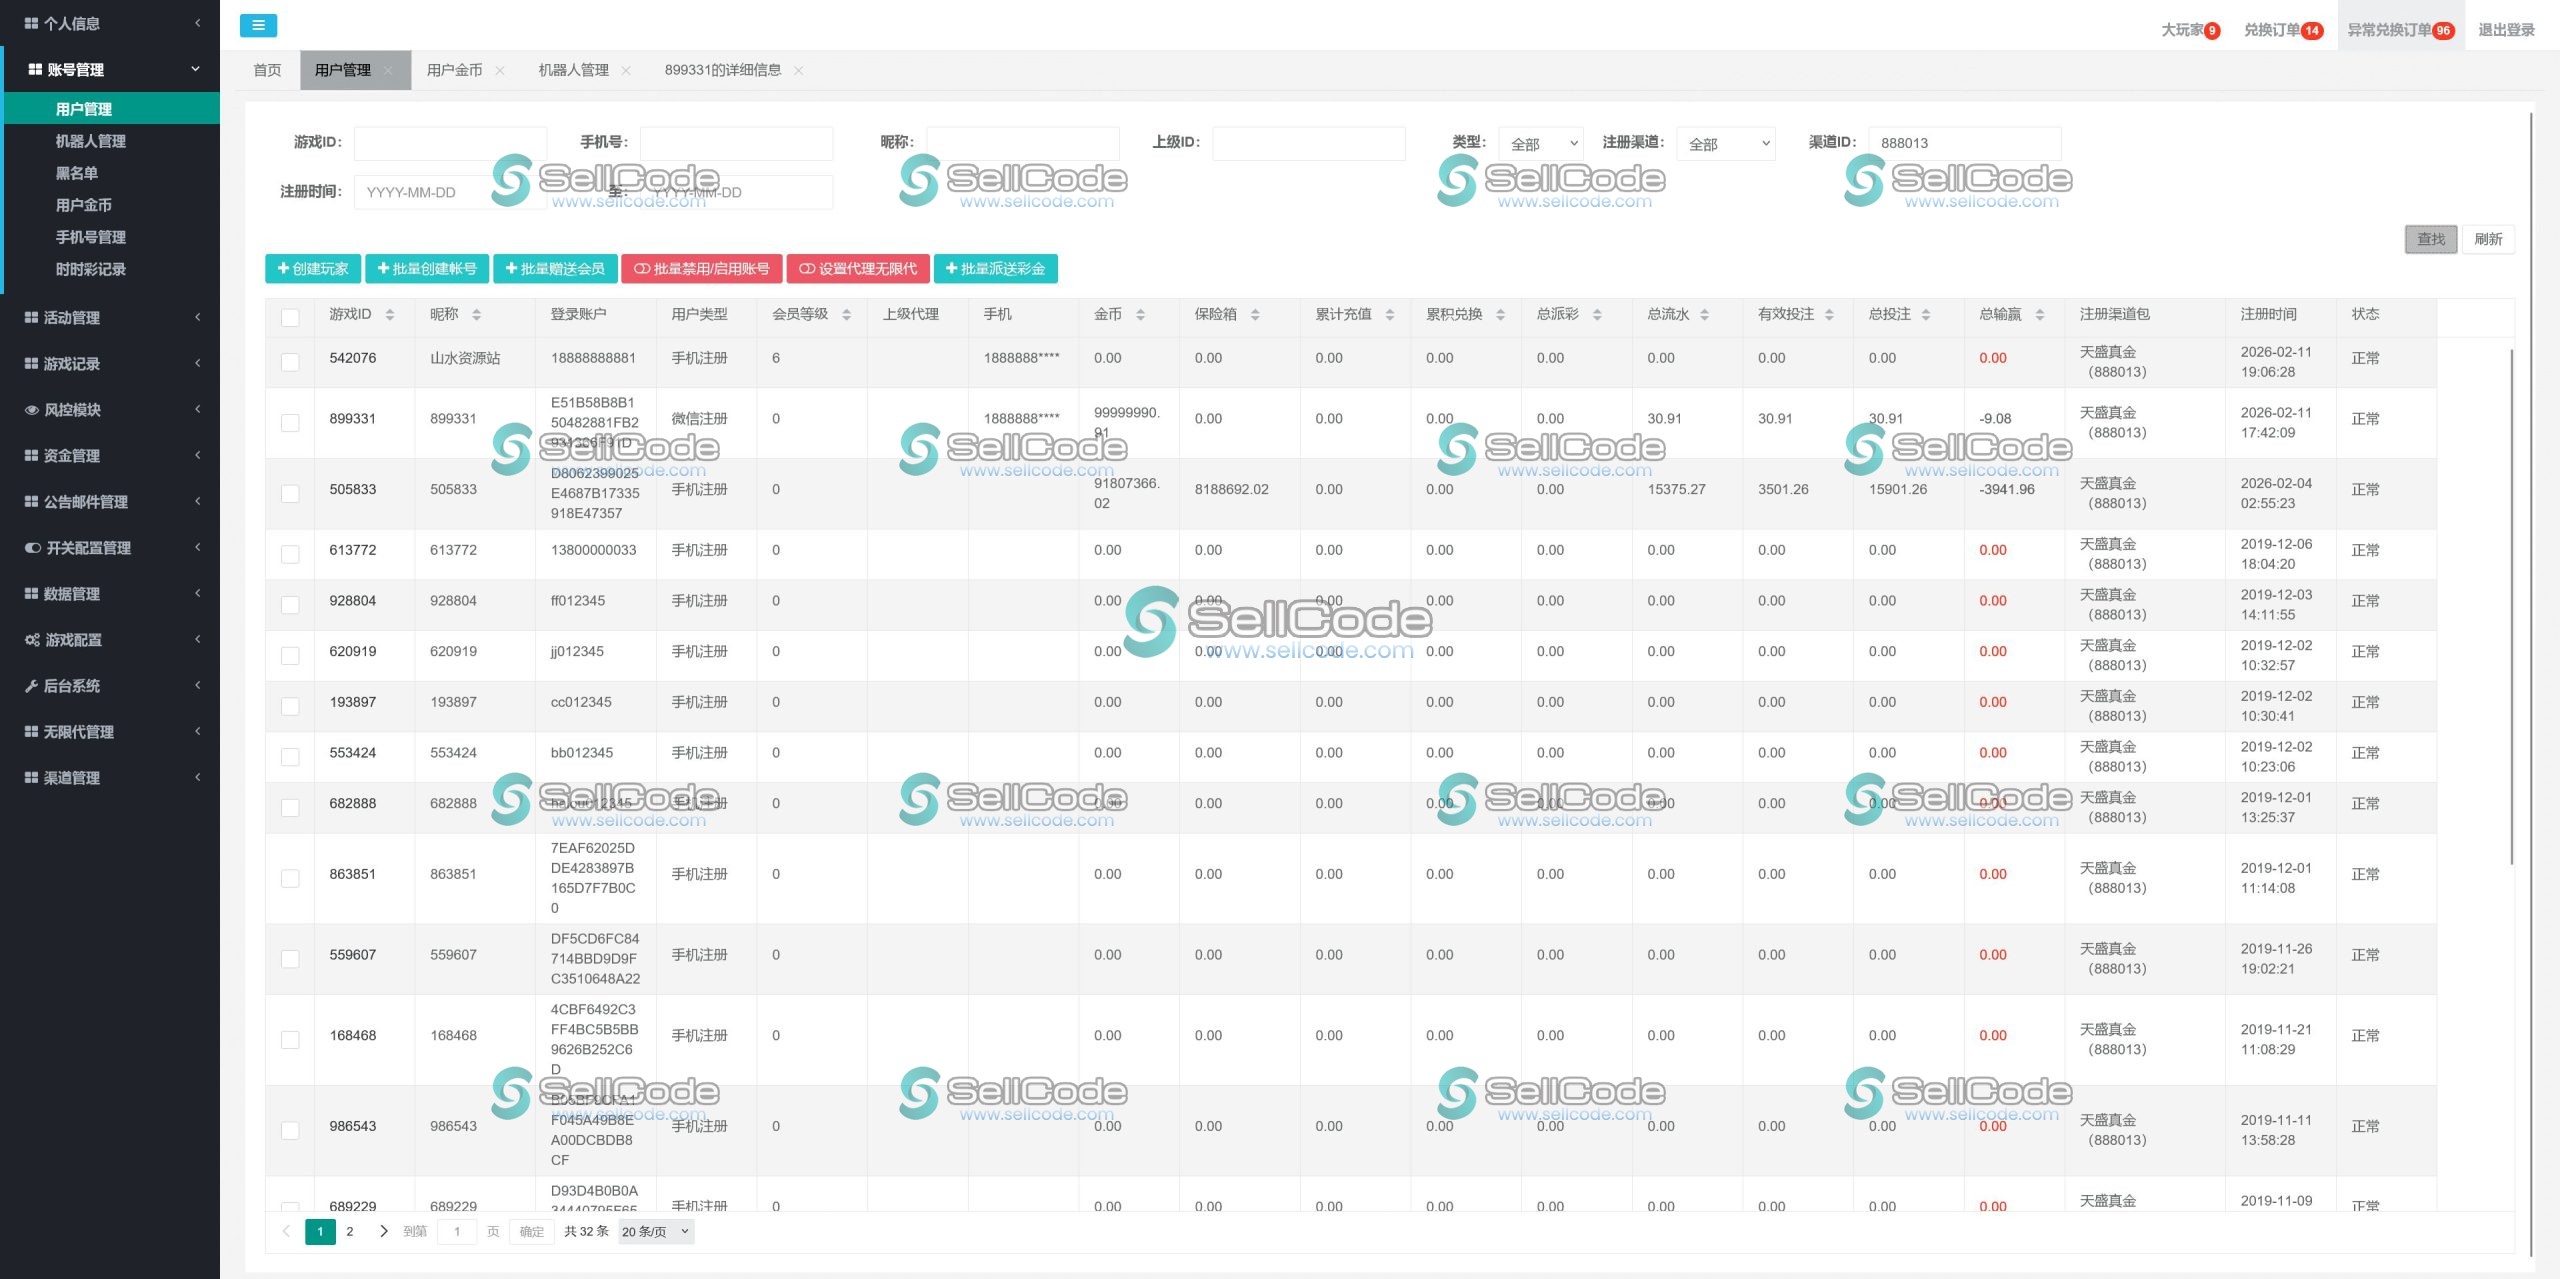Click the 游戏ID input field

(x=450, y=143)
